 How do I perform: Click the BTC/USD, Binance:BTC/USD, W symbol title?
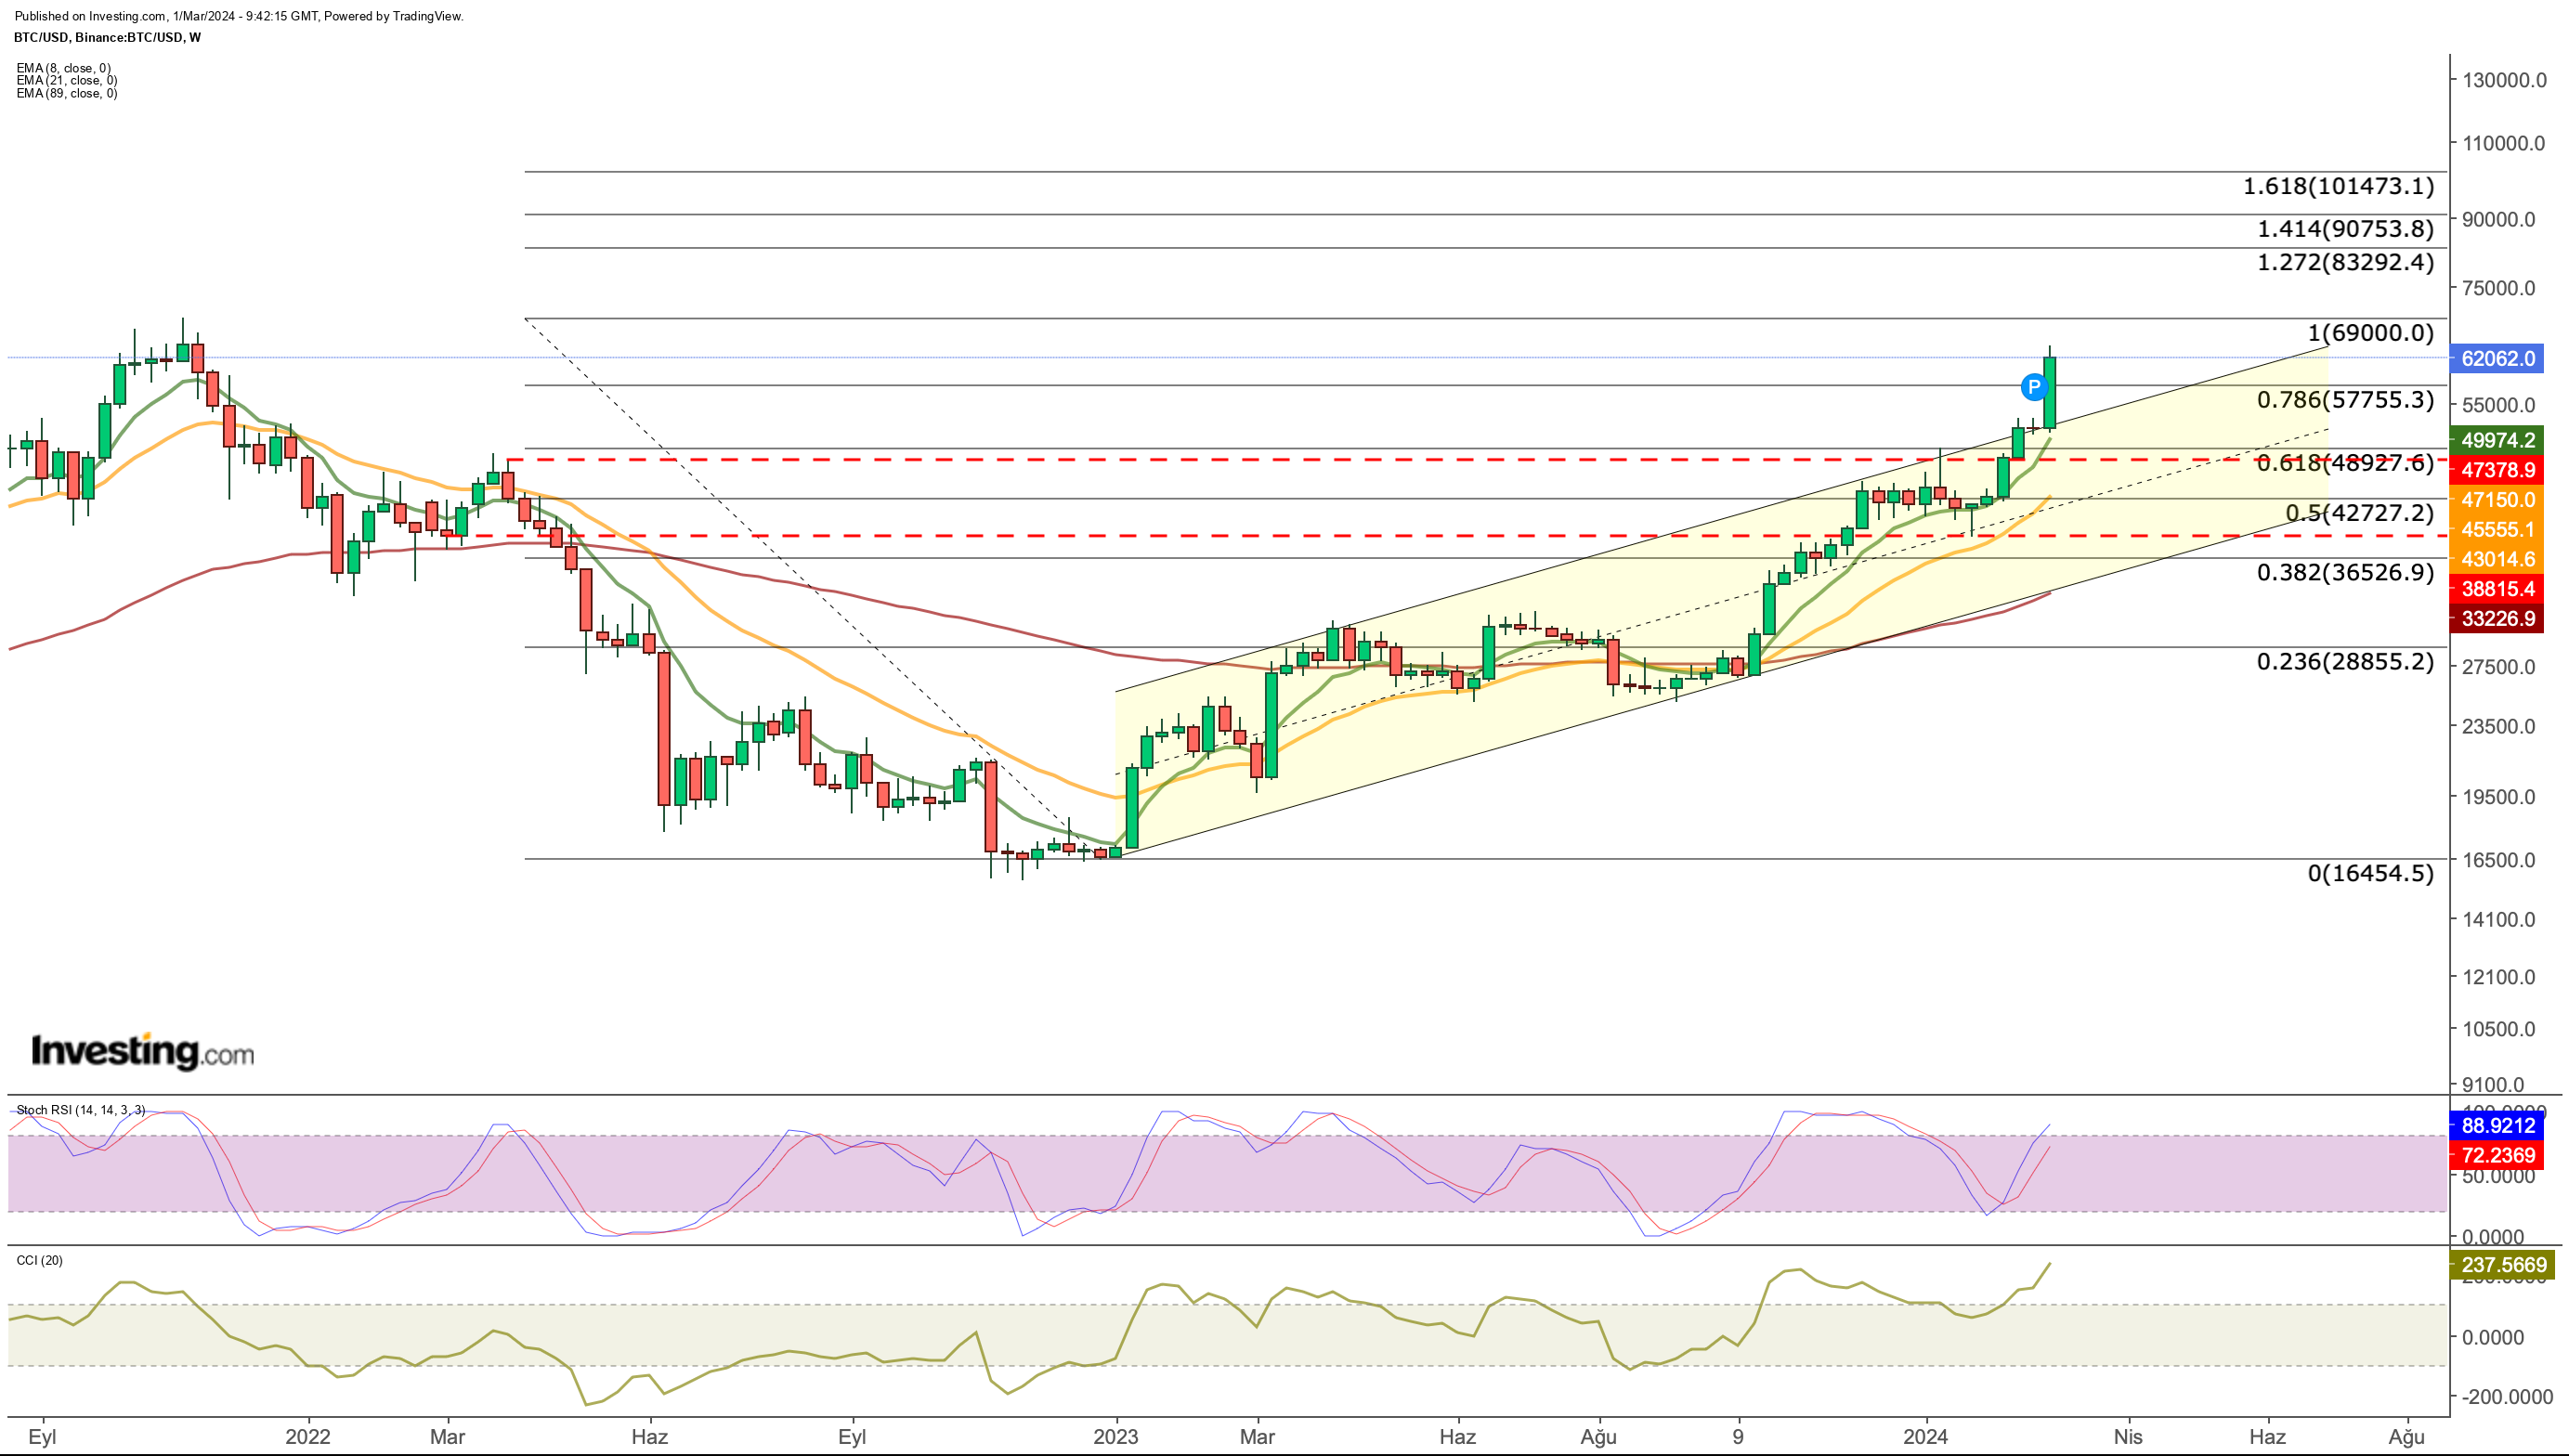pos(107,38)
